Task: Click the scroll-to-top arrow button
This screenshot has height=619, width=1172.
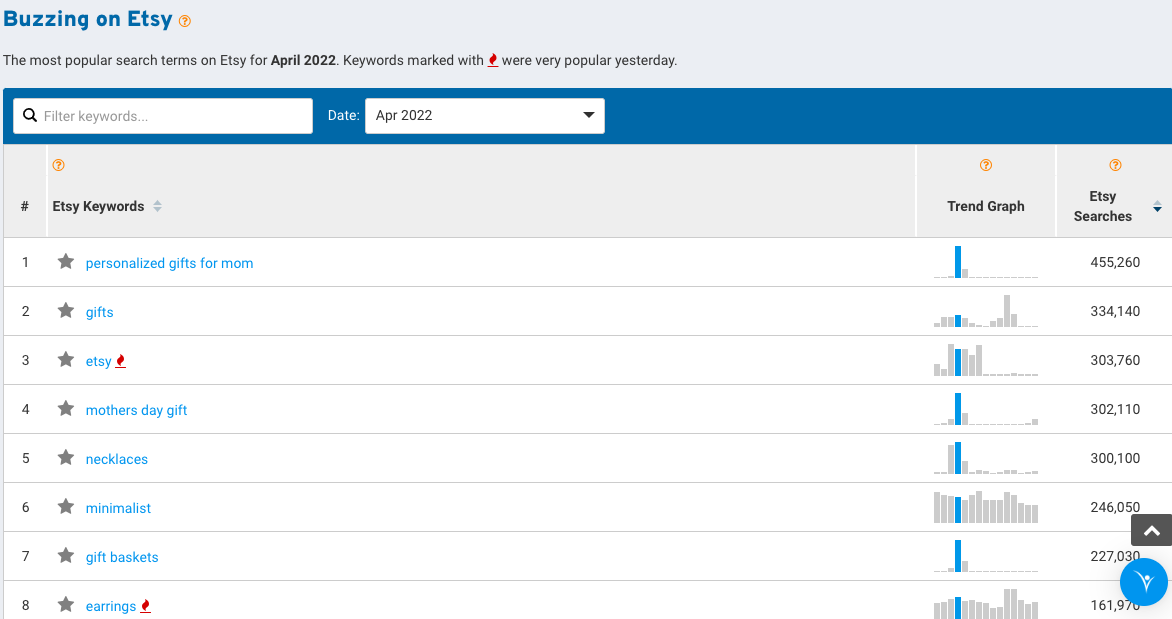Action: 1152,530
